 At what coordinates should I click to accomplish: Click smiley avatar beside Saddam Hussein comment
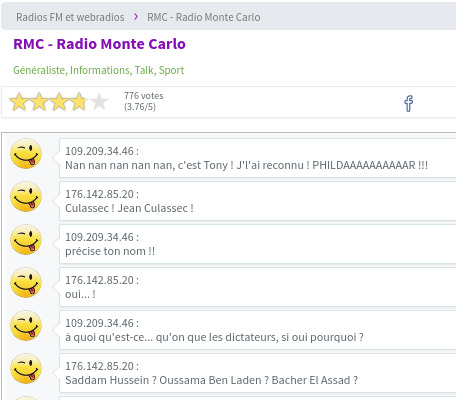tap(26, 369)
